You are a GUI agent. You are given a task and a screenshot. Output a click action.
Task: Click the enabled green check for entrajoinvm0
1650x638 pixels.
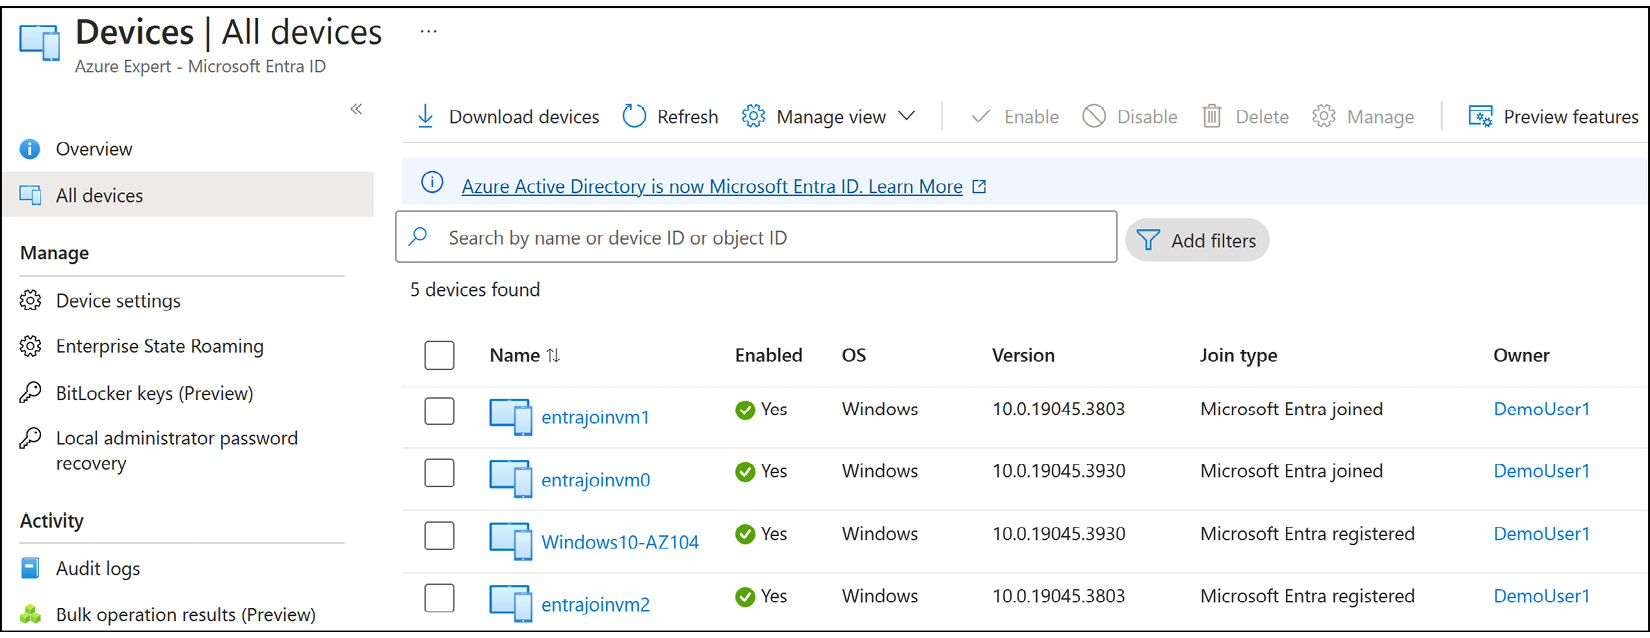[745, 472]
